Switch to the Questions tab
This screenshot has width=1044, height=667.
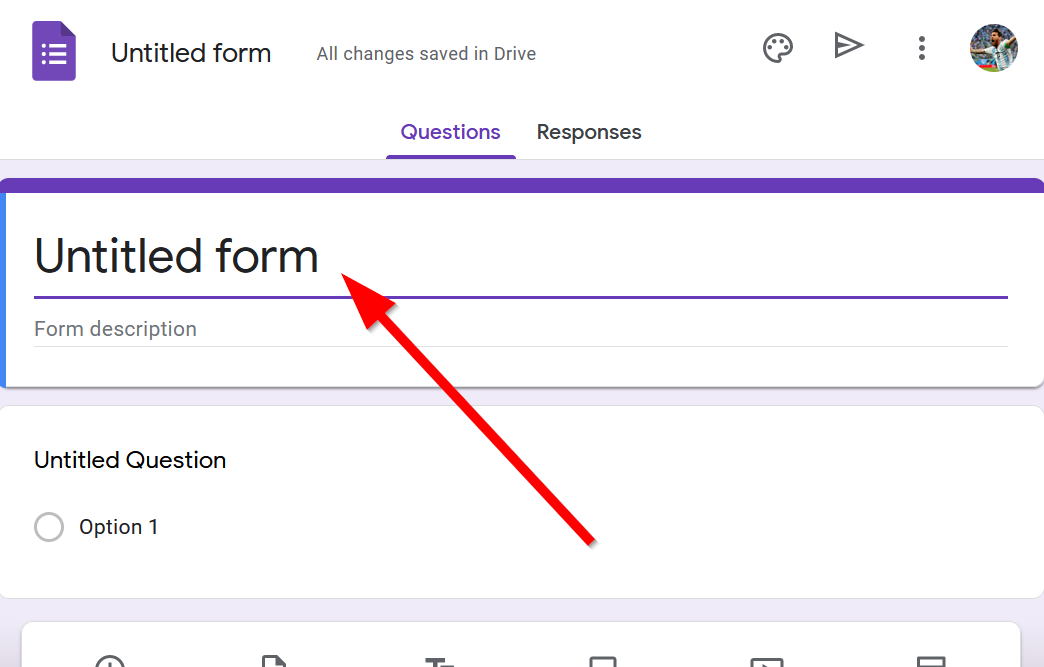click(450, 132)
